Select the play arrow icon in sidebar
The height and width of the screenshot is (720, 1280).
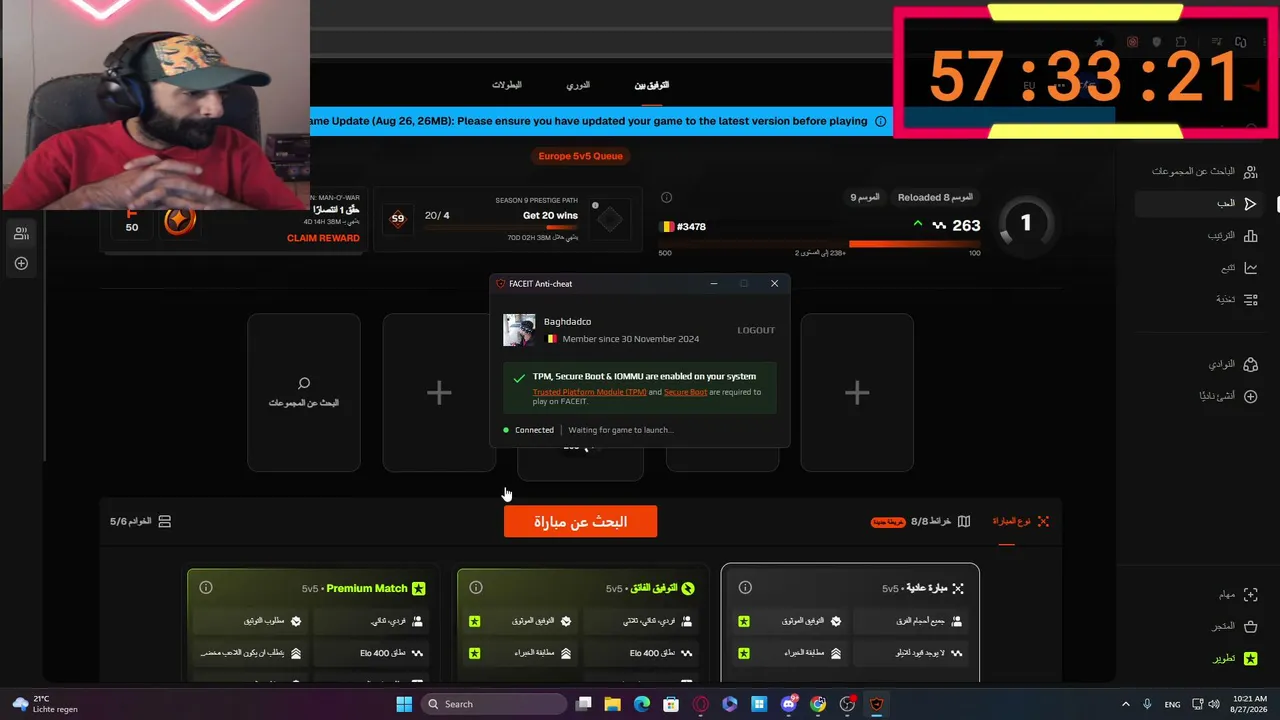coord(1250,204)
